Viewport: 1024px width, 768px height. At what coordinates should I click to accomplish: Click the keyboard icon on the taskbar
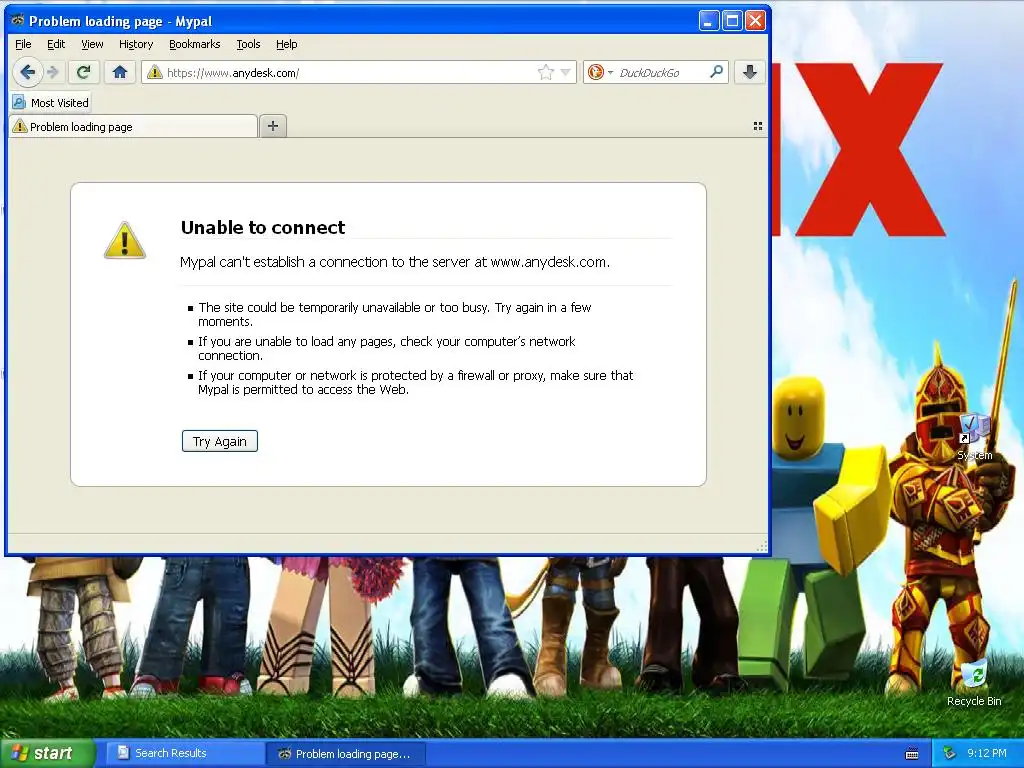pyautogui.click(x=912, y=754)
